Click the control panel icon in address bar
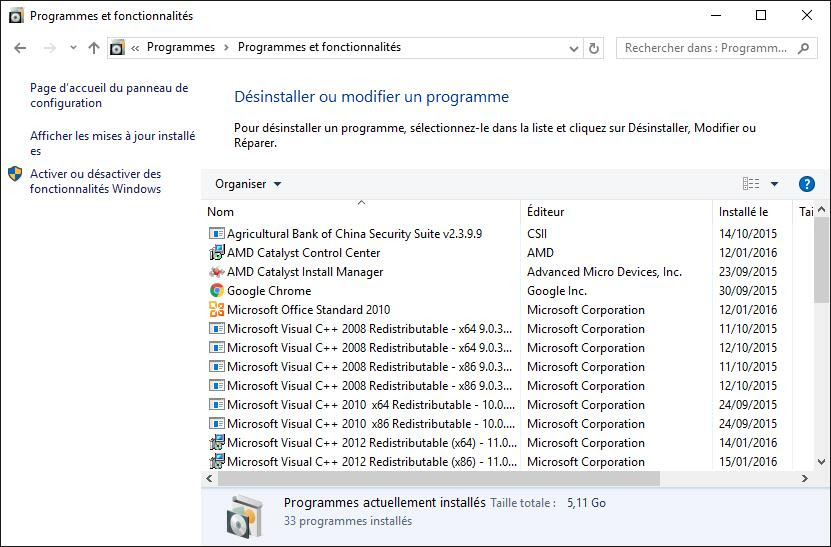The height and width of the screenshot is (547, 831). [117, 48]
